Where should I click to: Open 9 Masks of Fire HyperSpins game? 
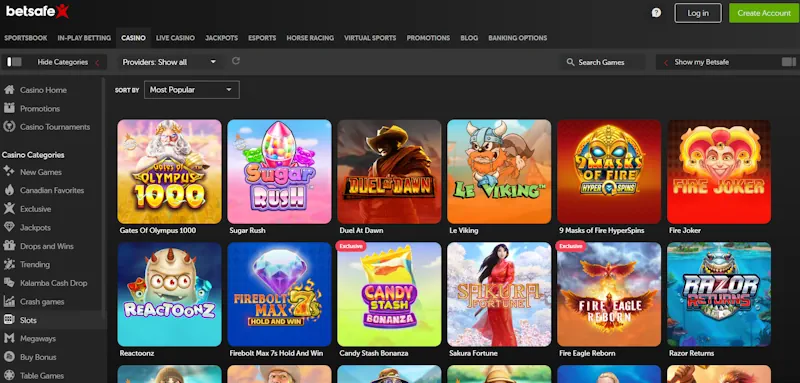click(609, 171)
